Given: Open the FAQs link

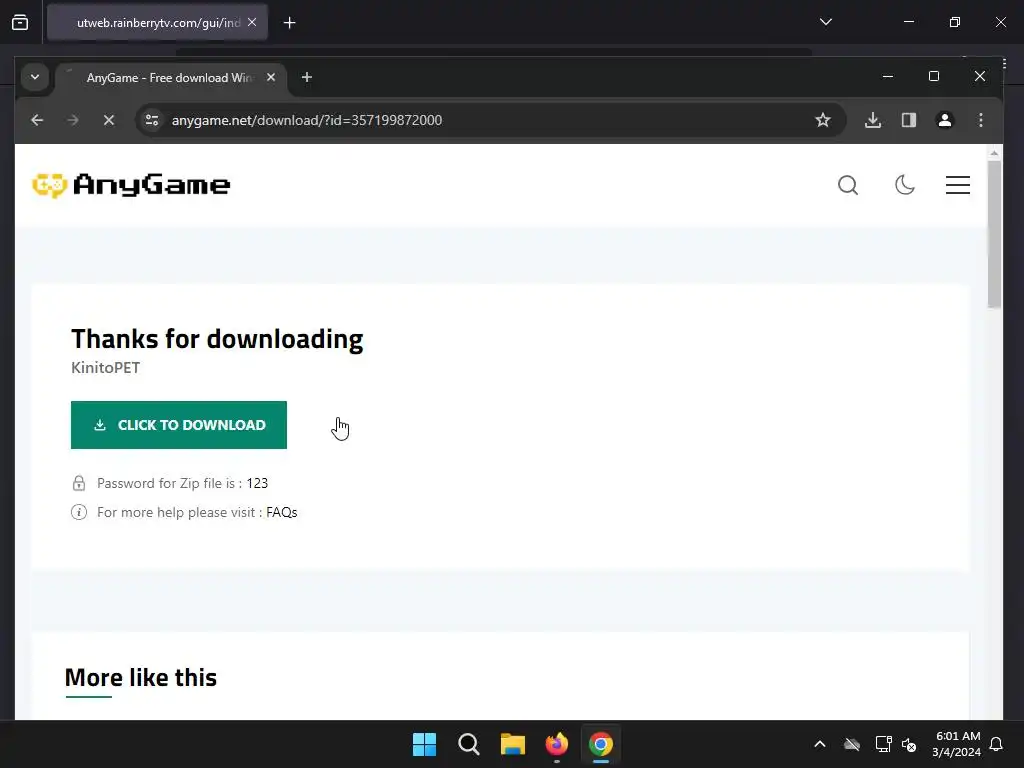Looking at the screenshot, I should tap(281, 512).
